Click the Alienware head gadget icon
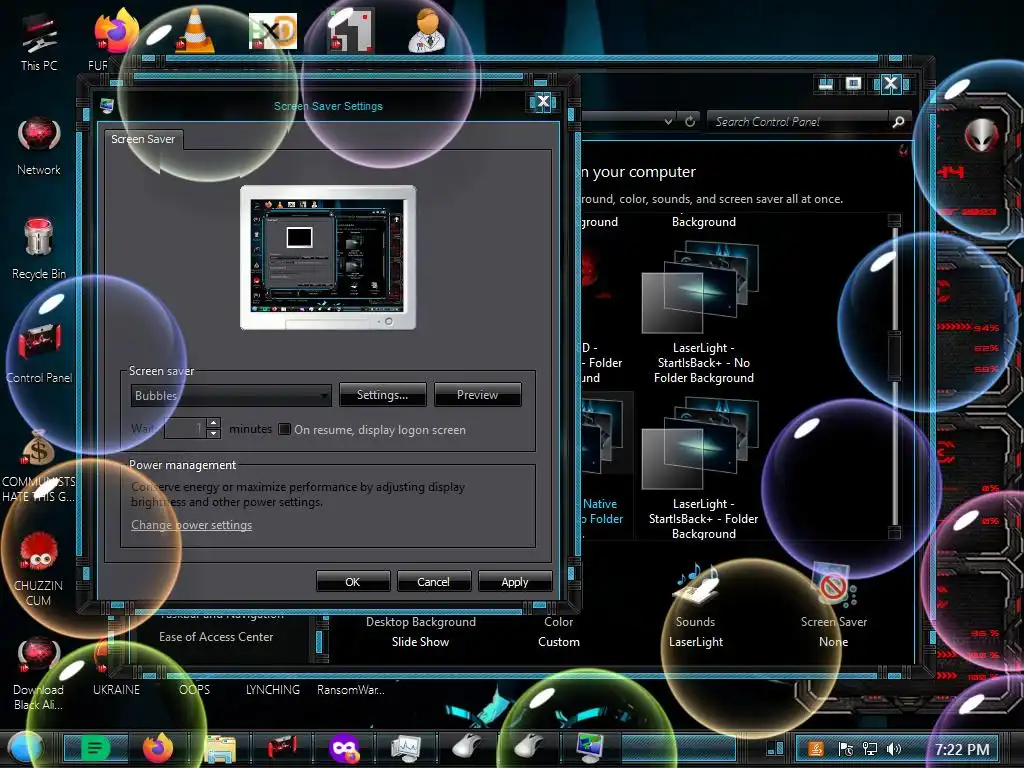1024x768 pixels. pos(981,136)
